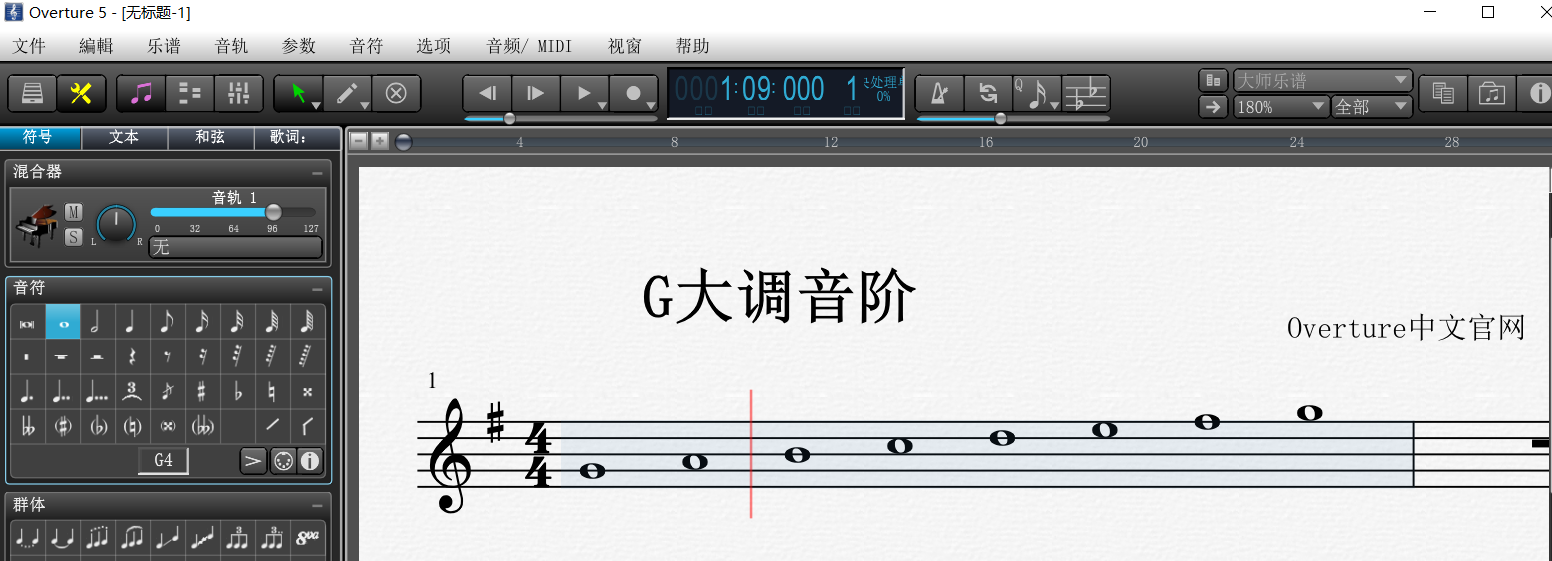Select the quarter rest in note palette
This screenshot has width=1552, height=561.
click(x=132, y=356)
